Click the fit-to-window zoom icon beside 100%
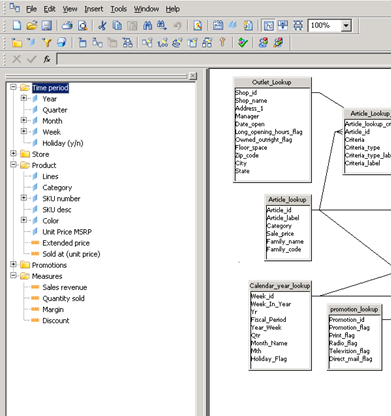 coord(298,25)
